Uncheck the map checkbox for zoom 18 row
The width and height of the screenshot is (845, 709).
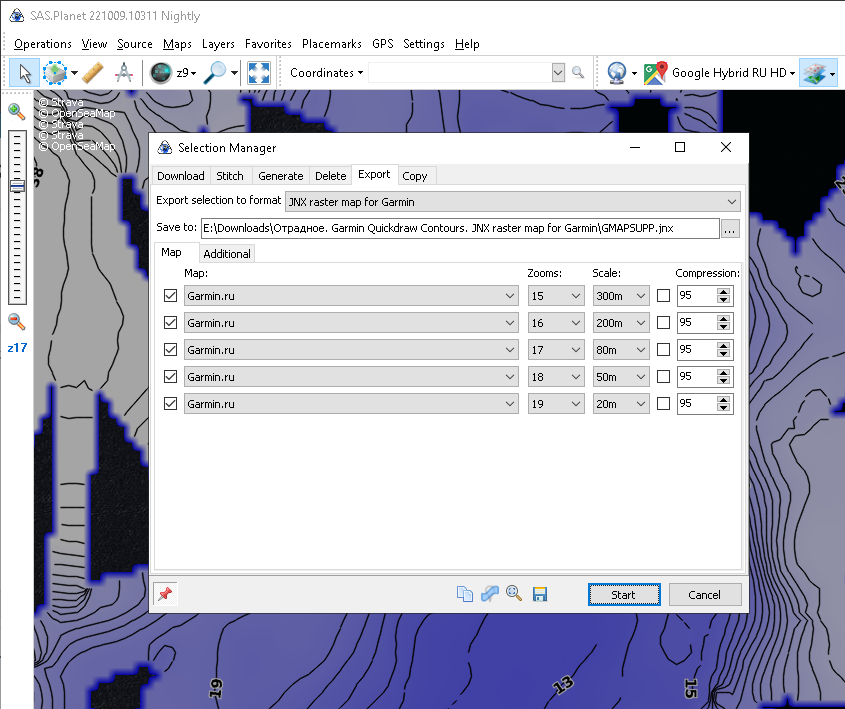pos(170,376)
